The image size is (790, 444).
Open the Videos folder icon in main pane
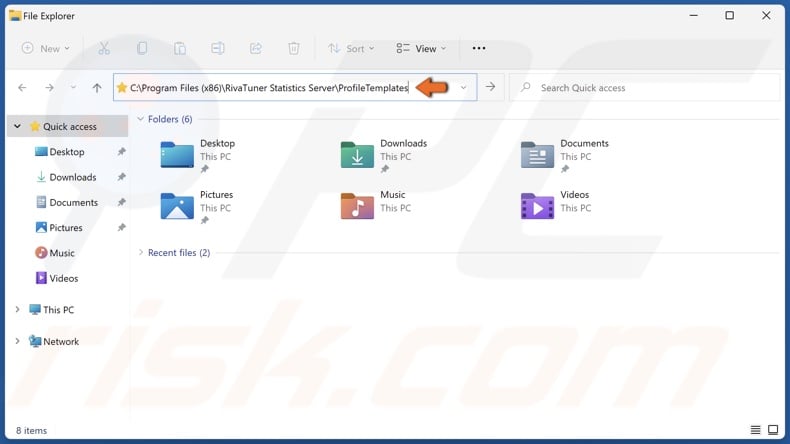tap(537, 206)
